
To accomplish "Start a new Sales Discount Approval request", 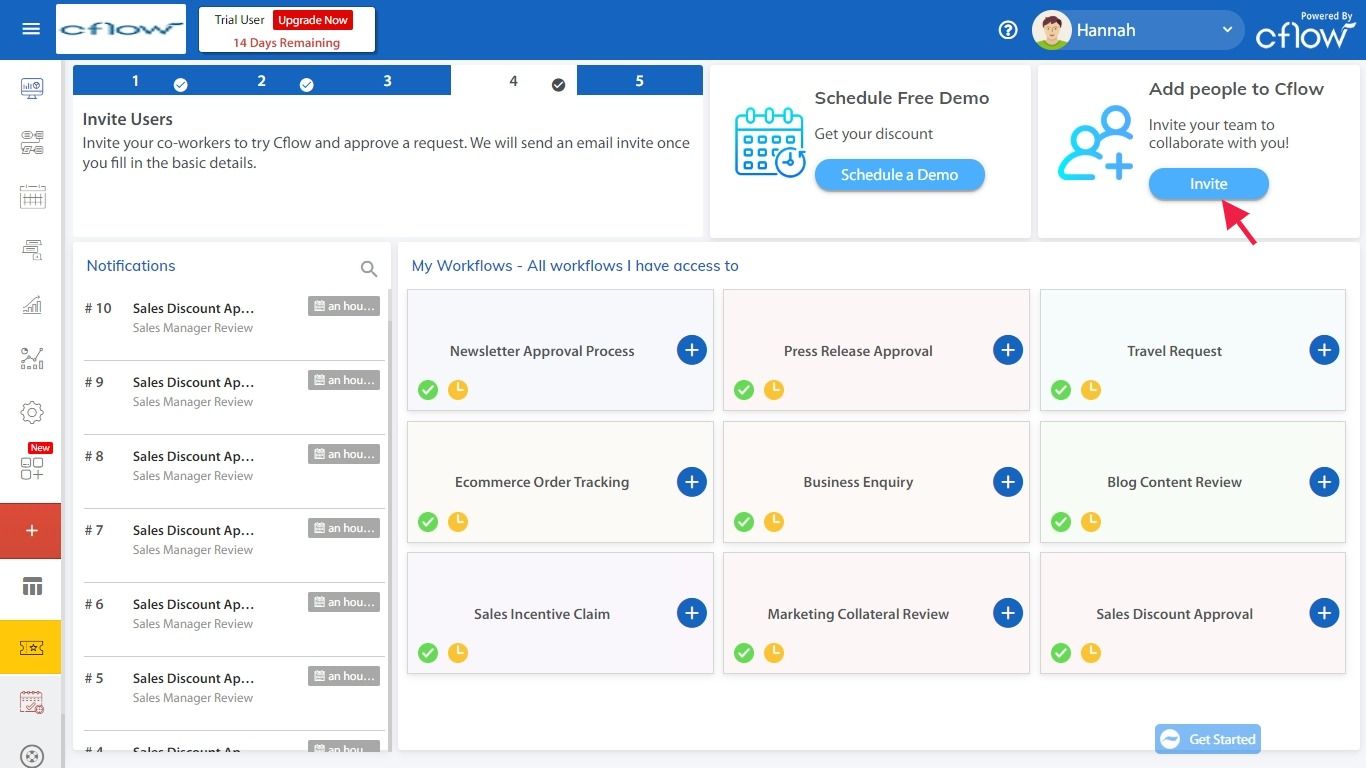I will click(x=1324, y=613).
